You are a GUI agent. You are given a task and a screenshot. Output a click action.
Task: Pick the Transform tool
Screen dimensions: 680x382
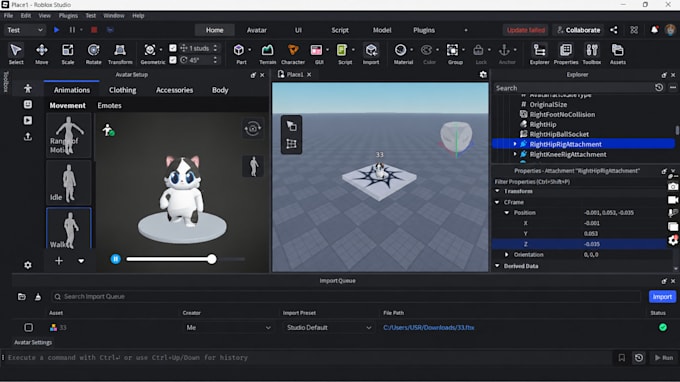click(120, 54)
